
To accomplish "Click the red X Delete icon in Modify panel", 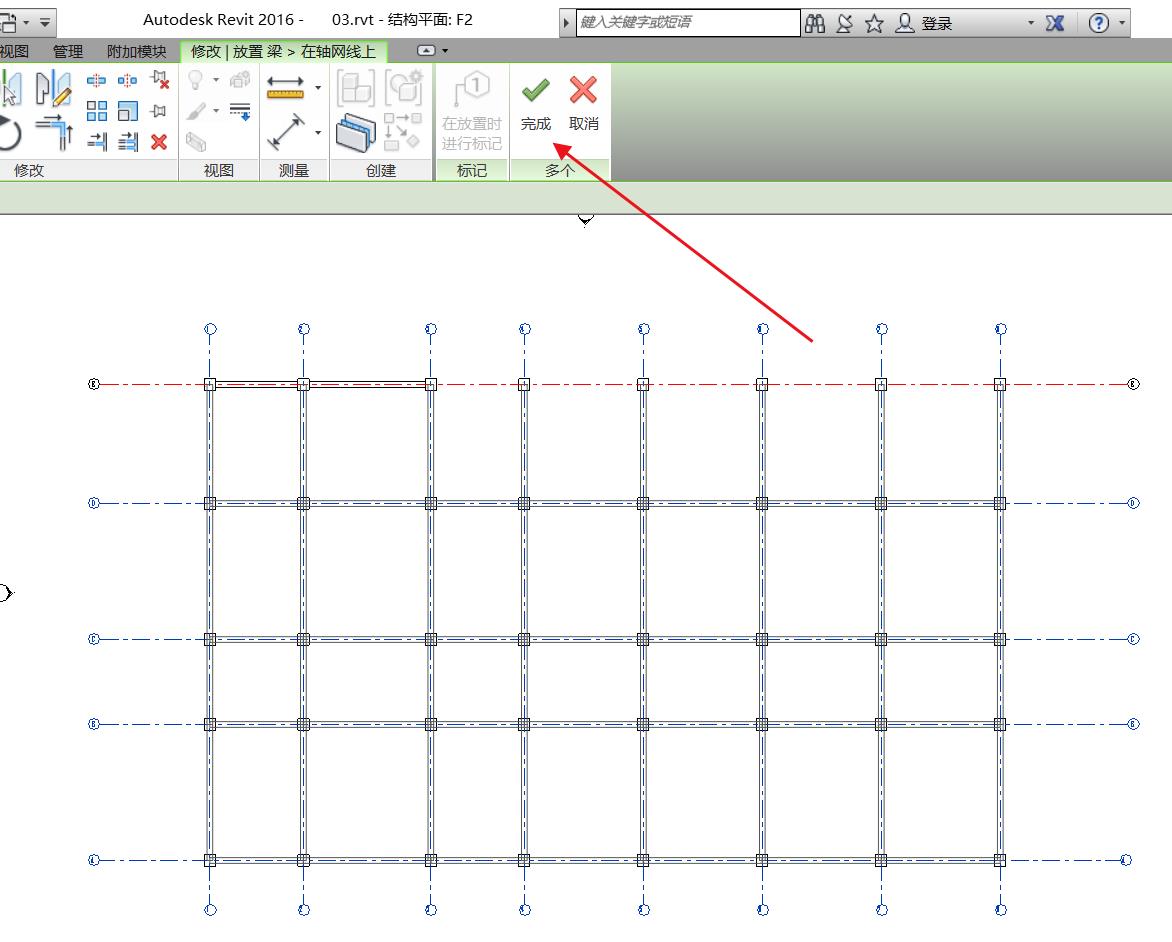I will pyautogui.click(x=158, y=142).
